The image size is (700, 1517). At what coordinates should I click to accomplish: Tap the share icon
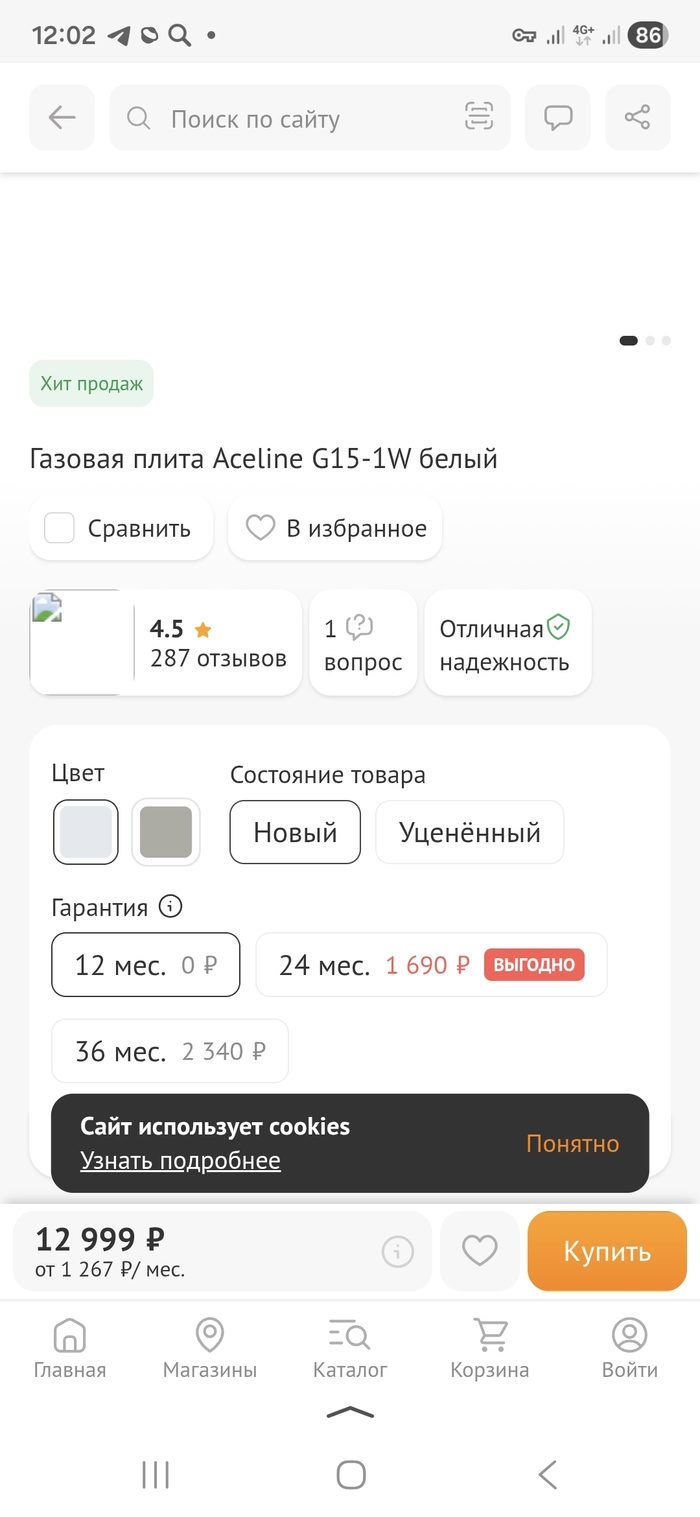coord(637,118)
